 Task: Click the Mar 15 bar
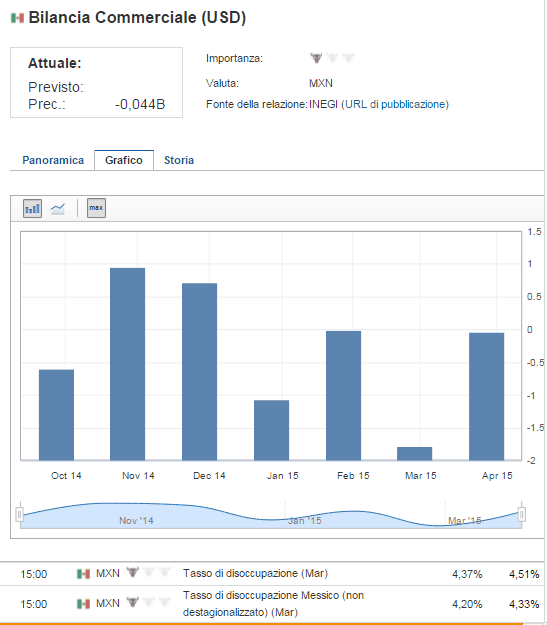[x=415, y=454]
